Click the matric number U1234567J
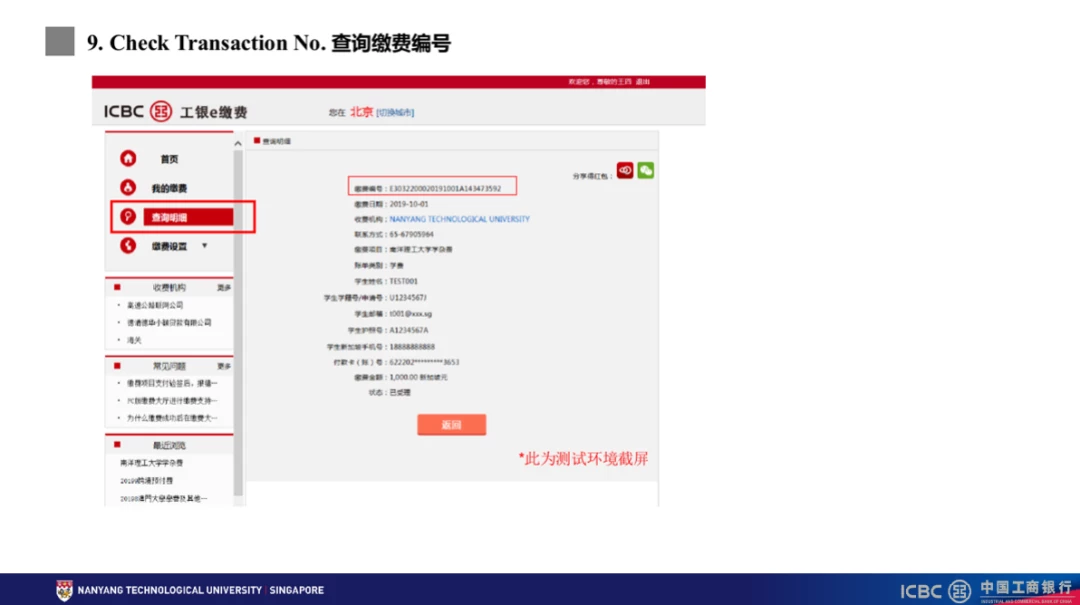Screen dimensions: 1080x605 point(408,298)
